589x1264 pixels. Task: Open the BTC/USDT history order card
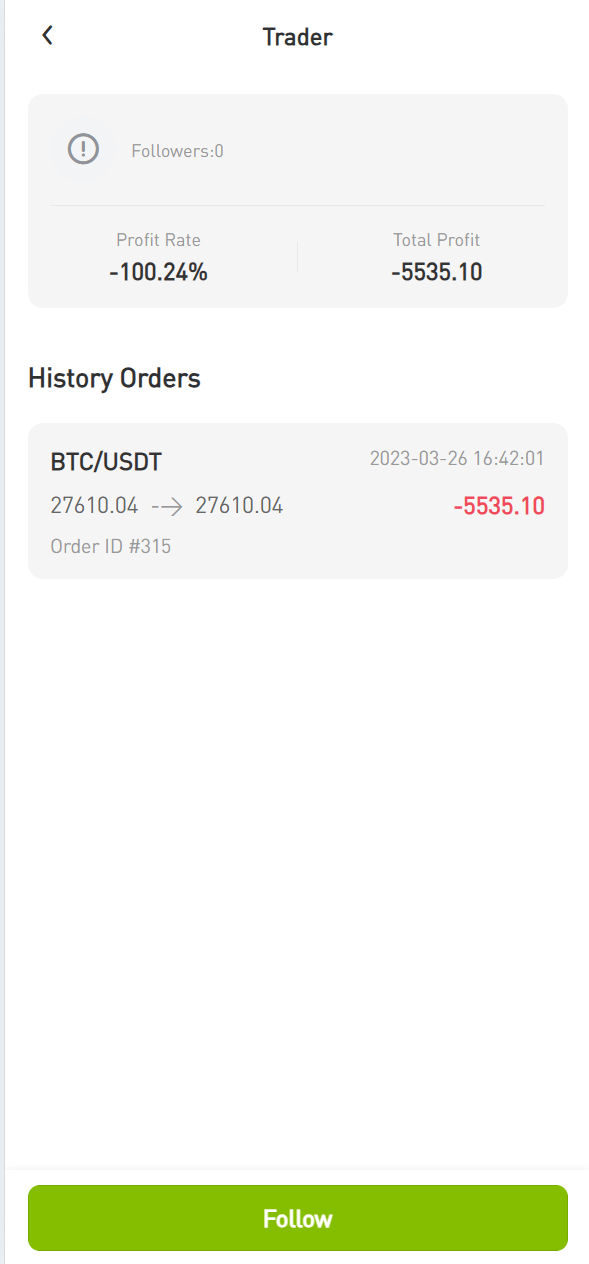pos(298,501)
